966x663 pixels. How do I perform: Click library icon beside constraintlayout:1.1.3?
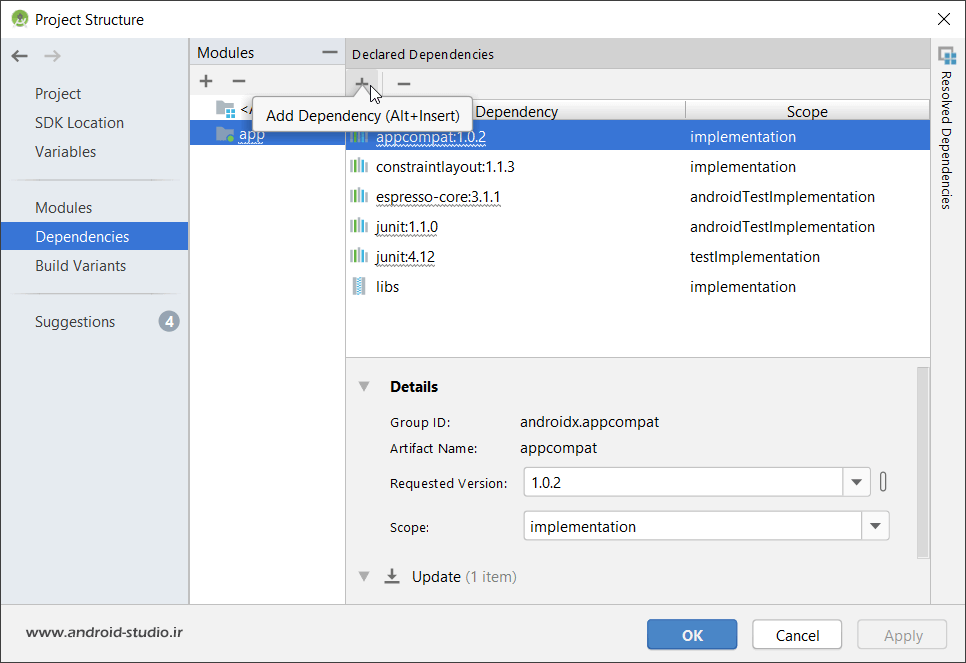coord(359,166)
